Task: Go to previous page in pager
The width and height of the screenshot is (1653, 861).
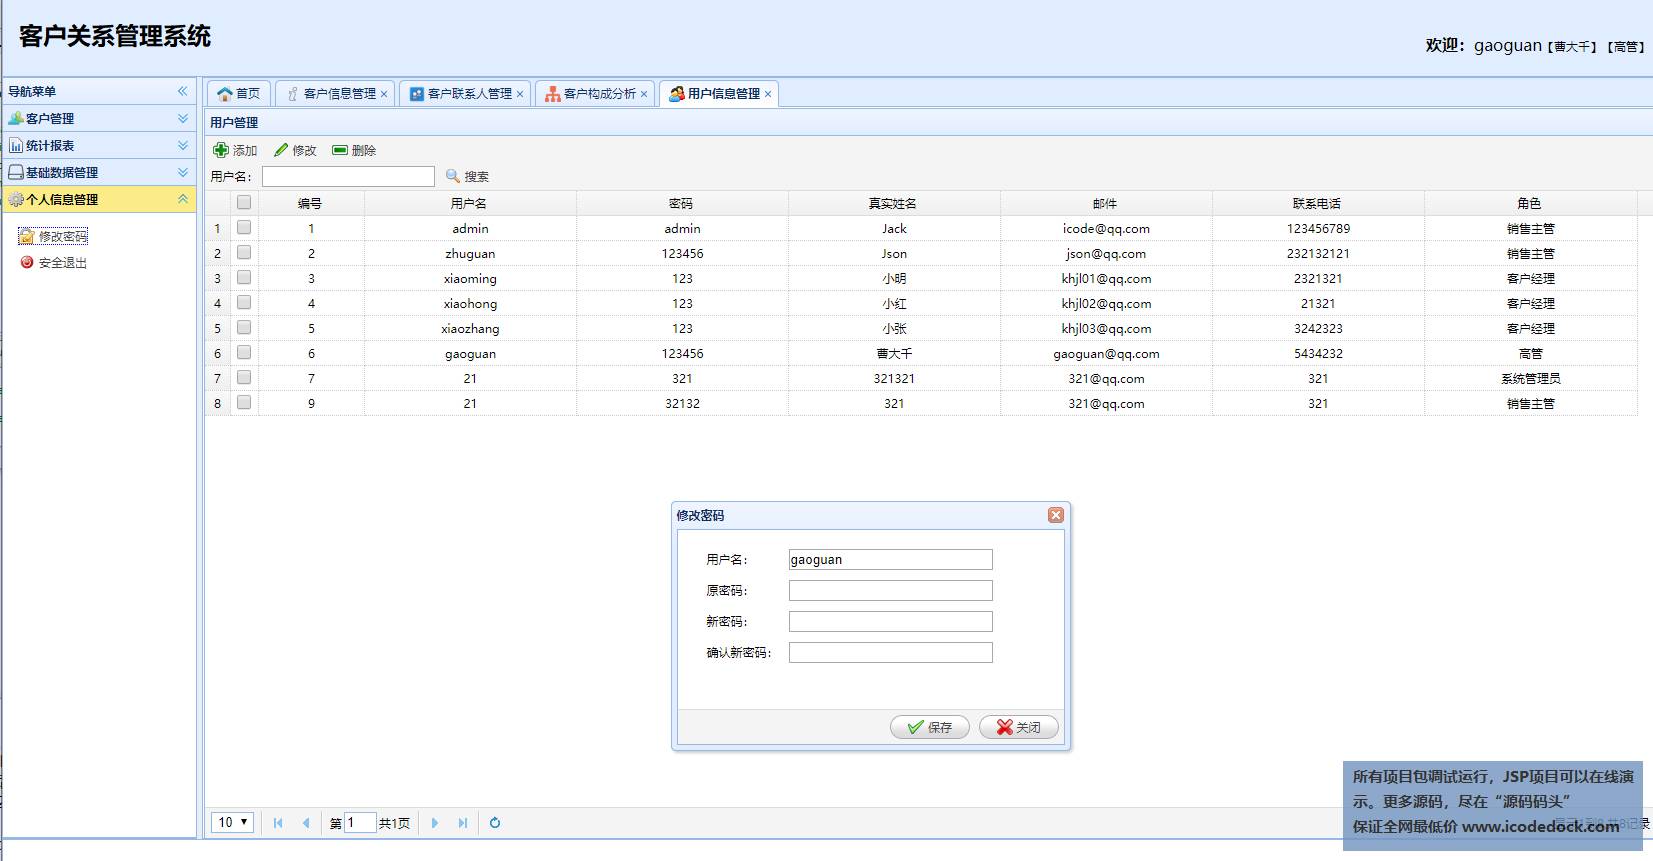Action: point(306,823)
